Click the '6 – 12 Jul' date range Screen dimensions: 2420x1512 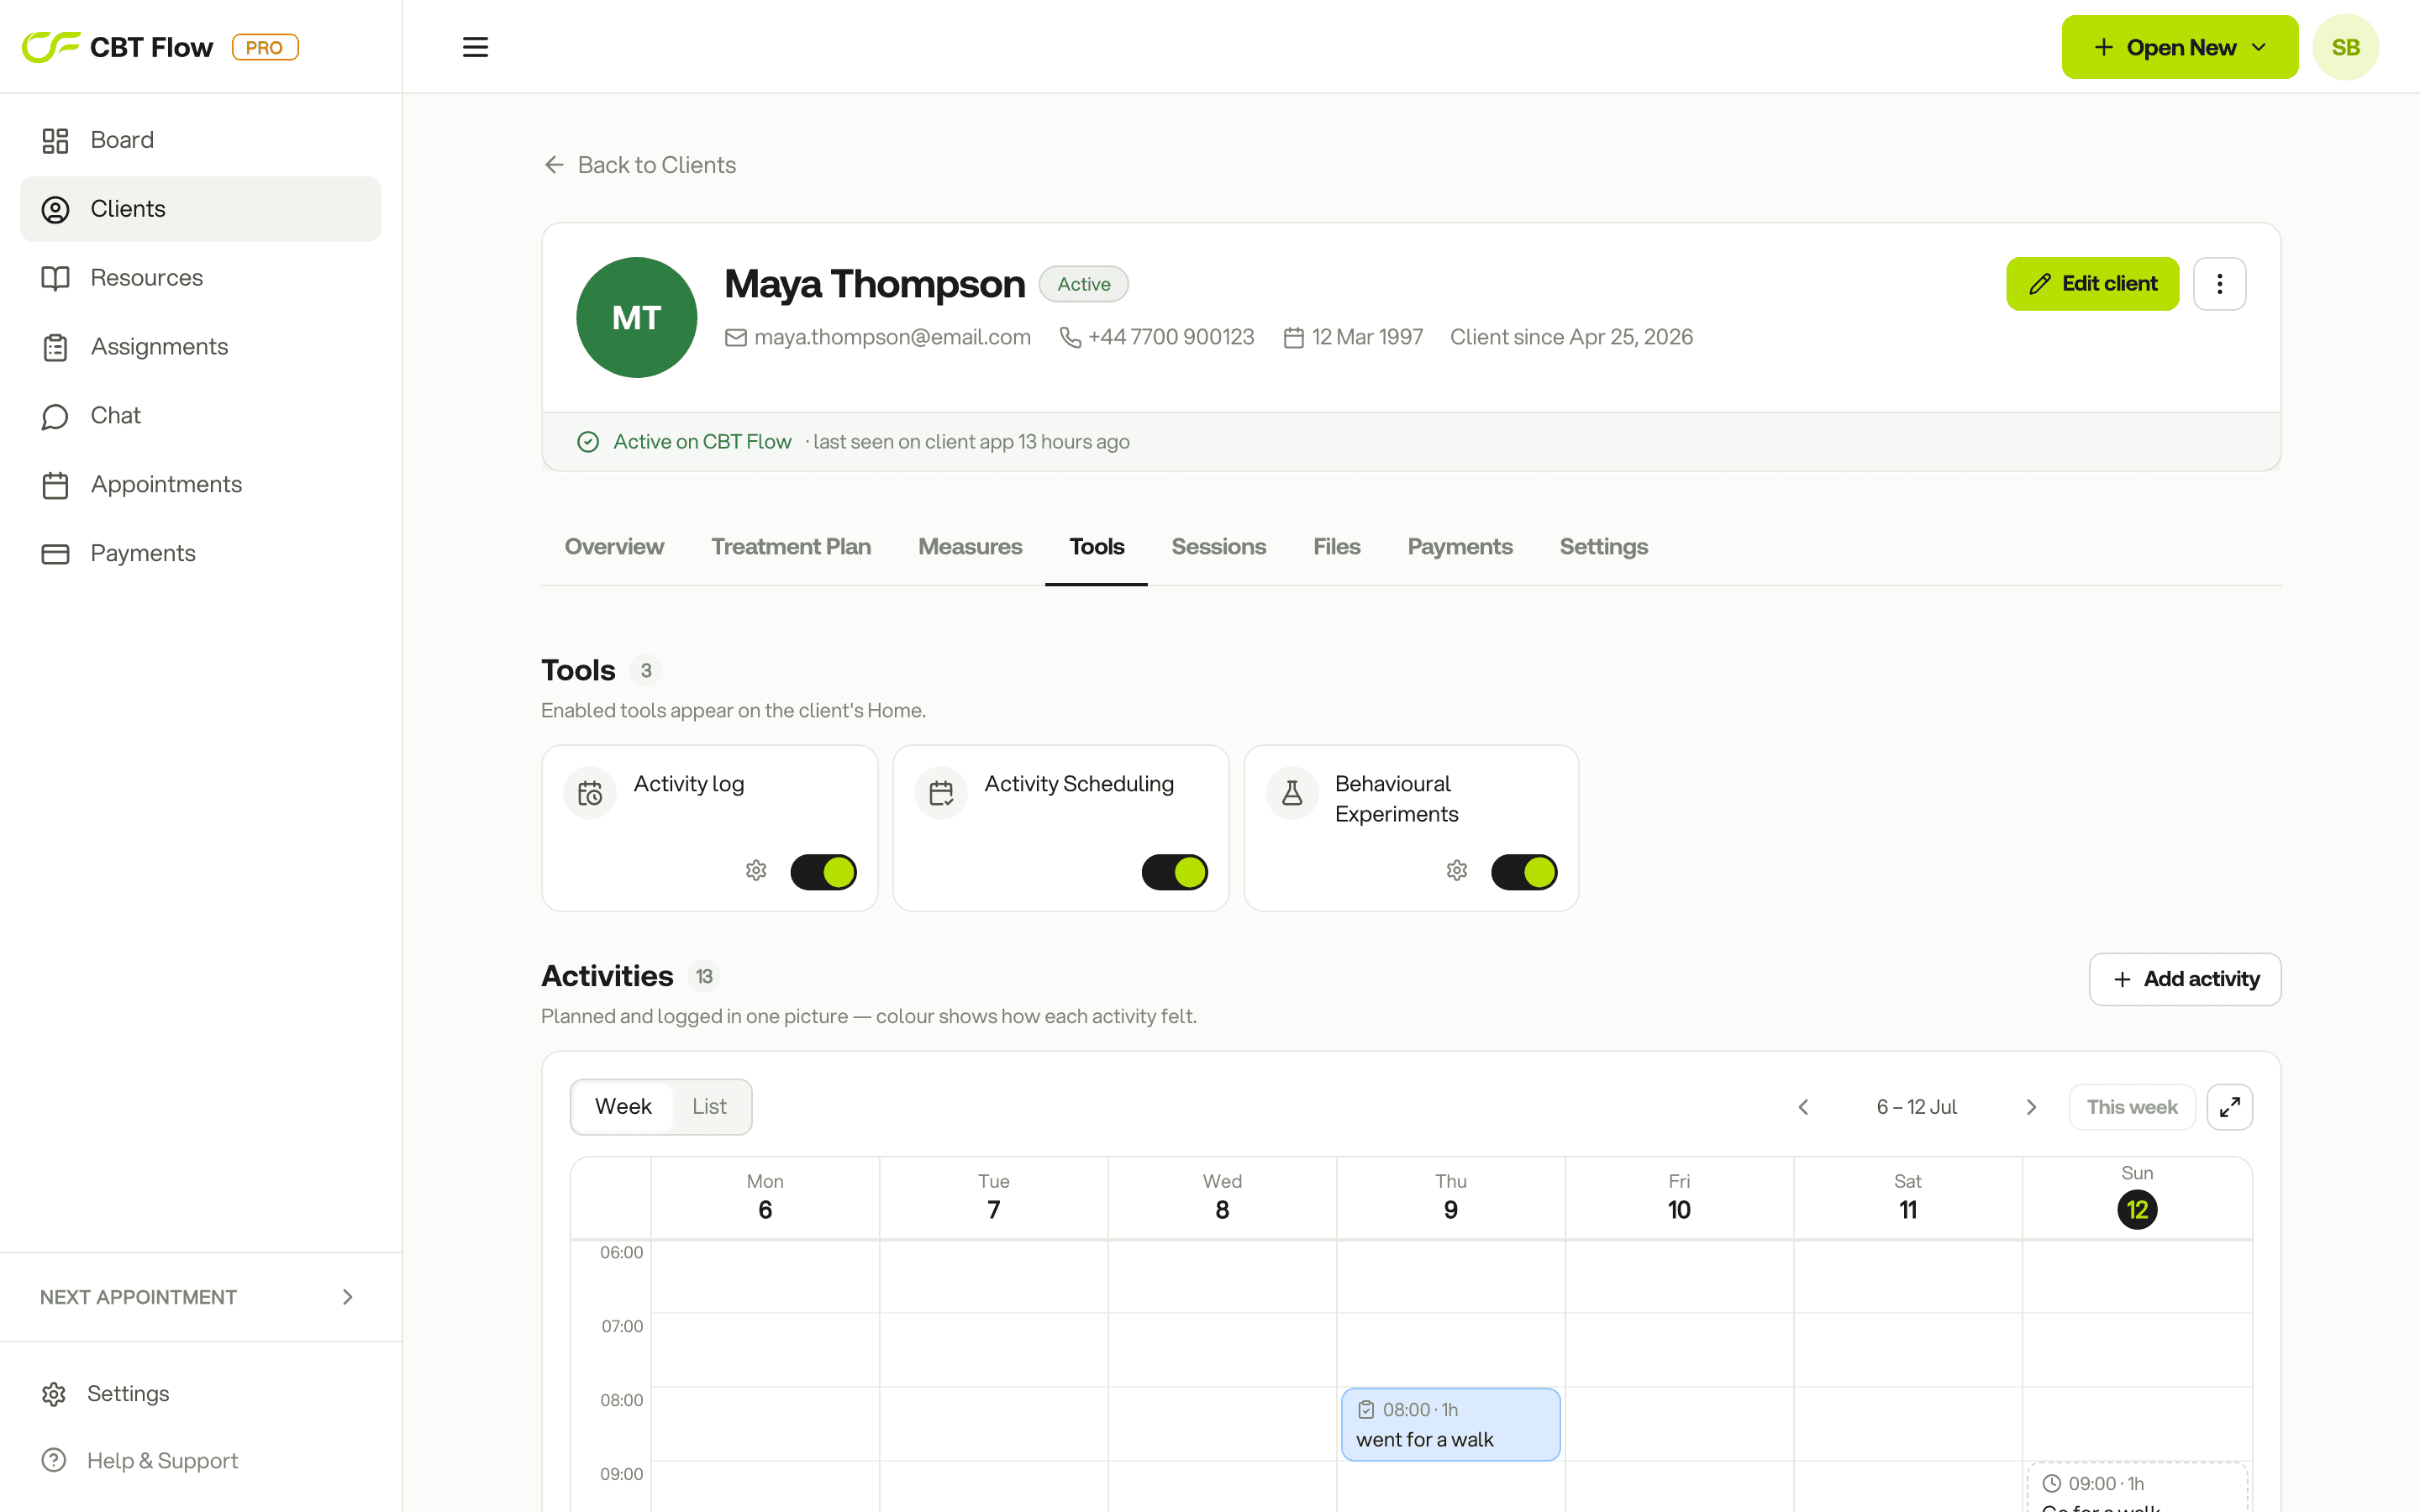click(1916, 1107)
